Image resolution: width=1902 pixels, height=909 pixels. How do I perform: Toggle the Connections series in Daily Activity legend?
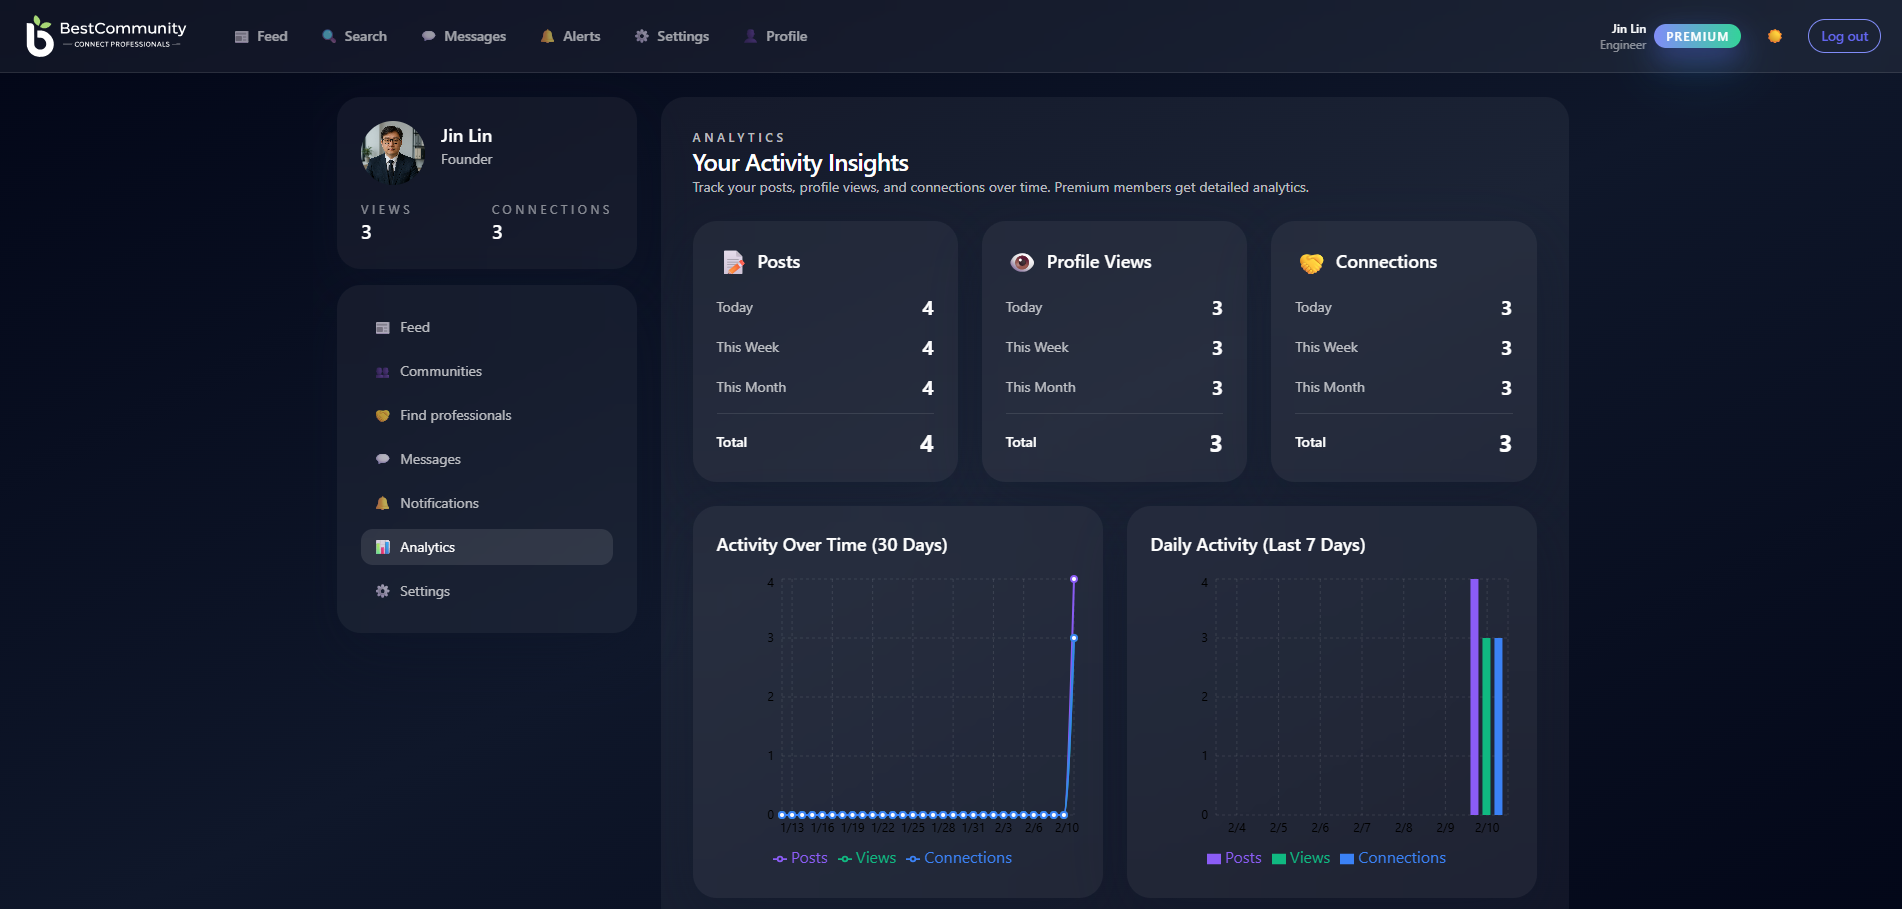tap(1393, 858)
